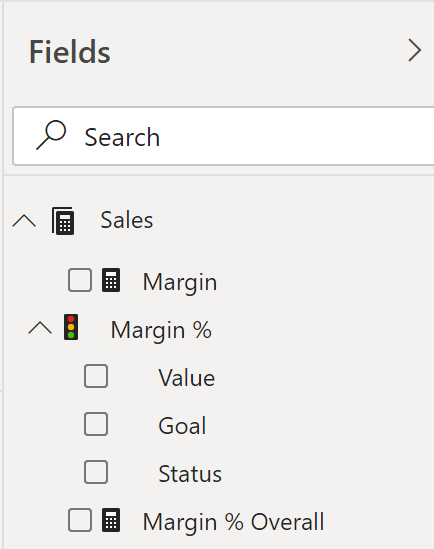The image size is (434, 549).
Task: Click the Goal field label
Action: click(182, 426)
